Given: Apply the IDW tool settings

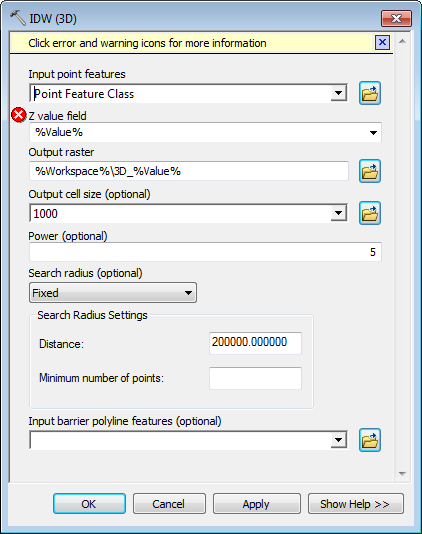Looking at the screenshot, I should click(x=257, y=504).
